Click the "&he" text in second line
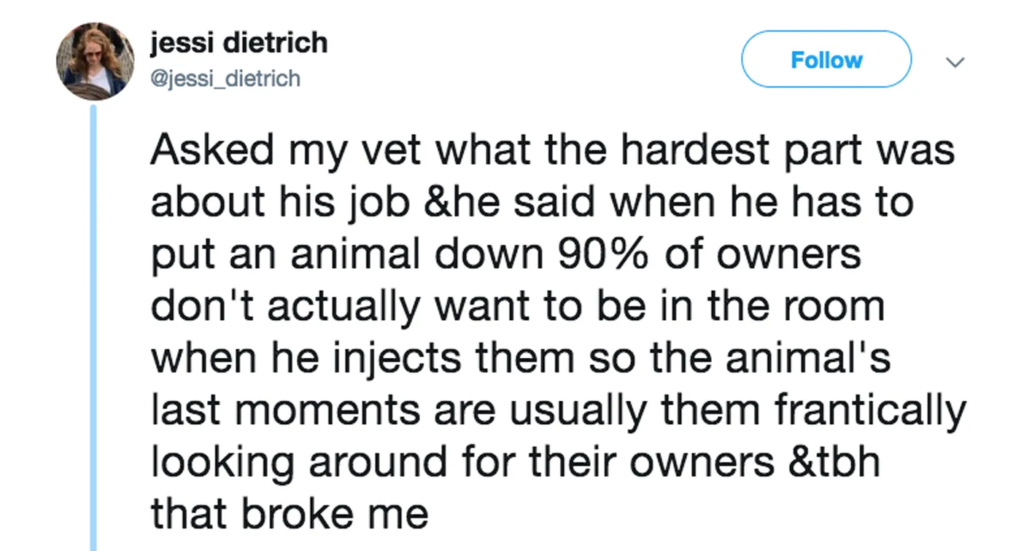Viewport: 1024px width, 551px height. (462, 202)
